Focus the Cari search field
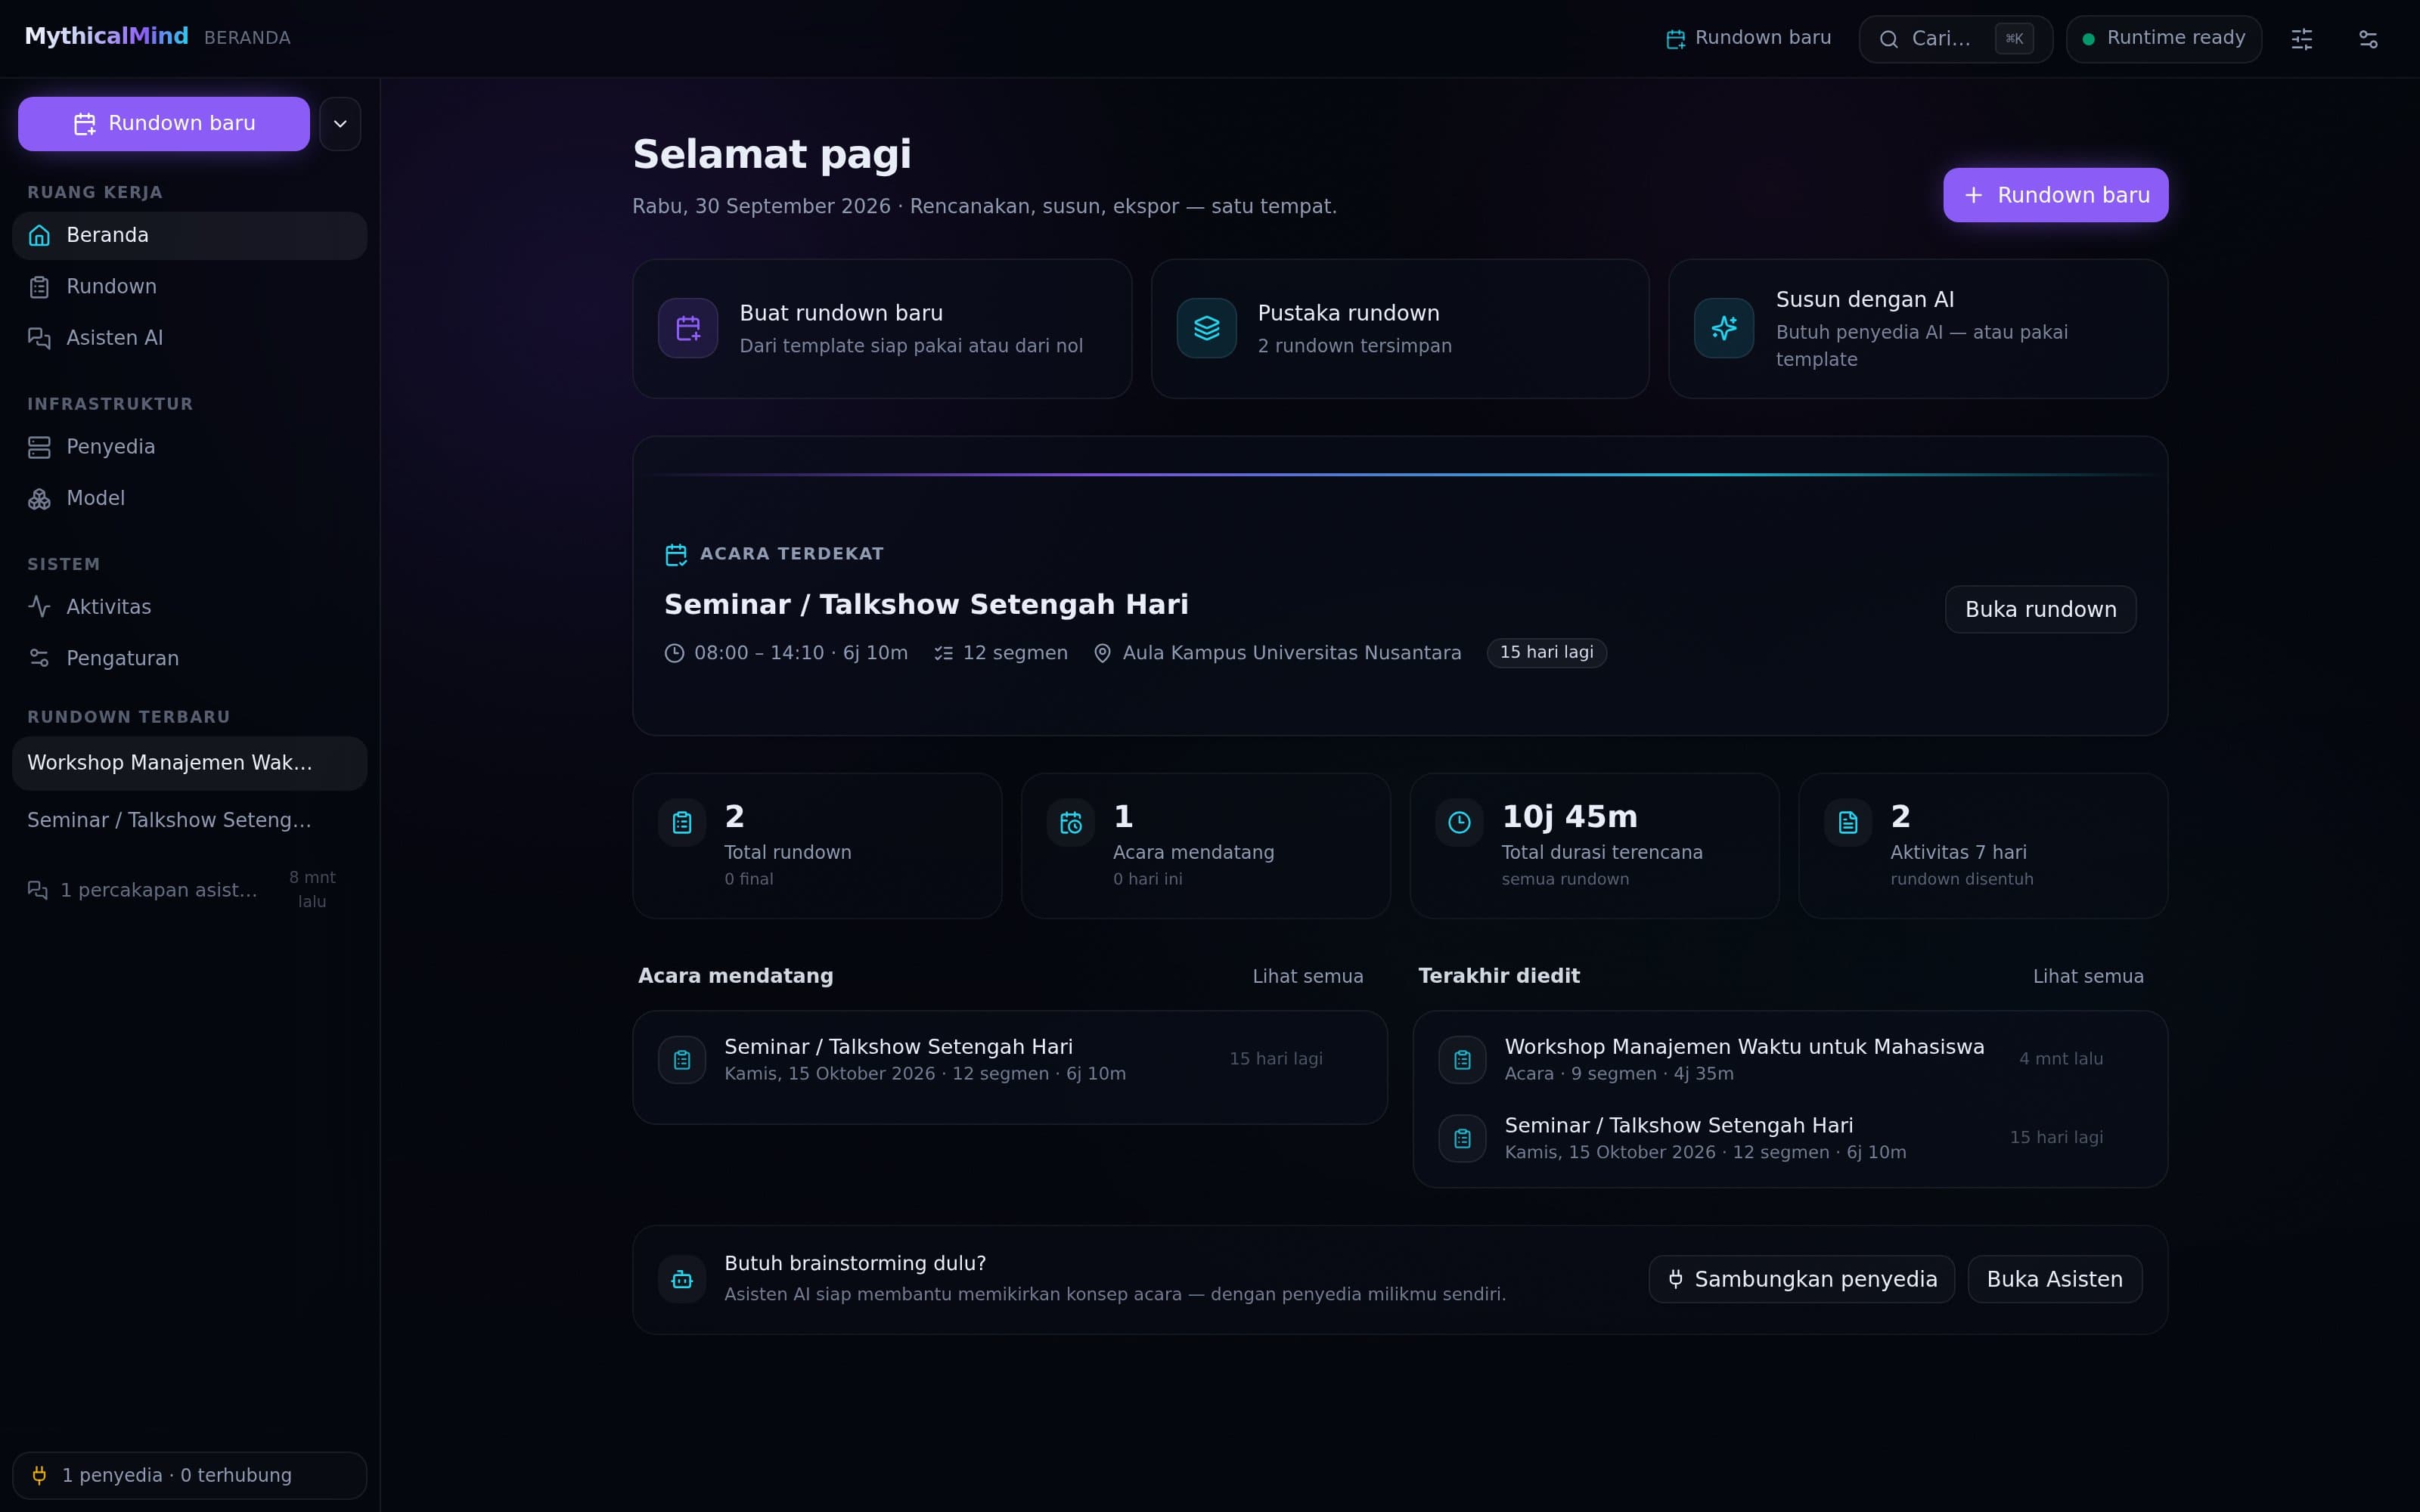Image resolution: width=2420 pixels, height=1512 pixels. click(1955, 39)
